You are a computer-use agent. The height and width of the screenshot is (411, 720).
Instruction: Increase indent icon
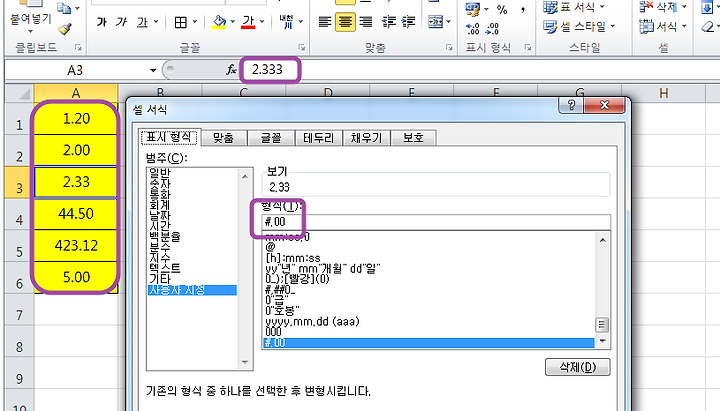pyautogui.click(x=408, y=22)
